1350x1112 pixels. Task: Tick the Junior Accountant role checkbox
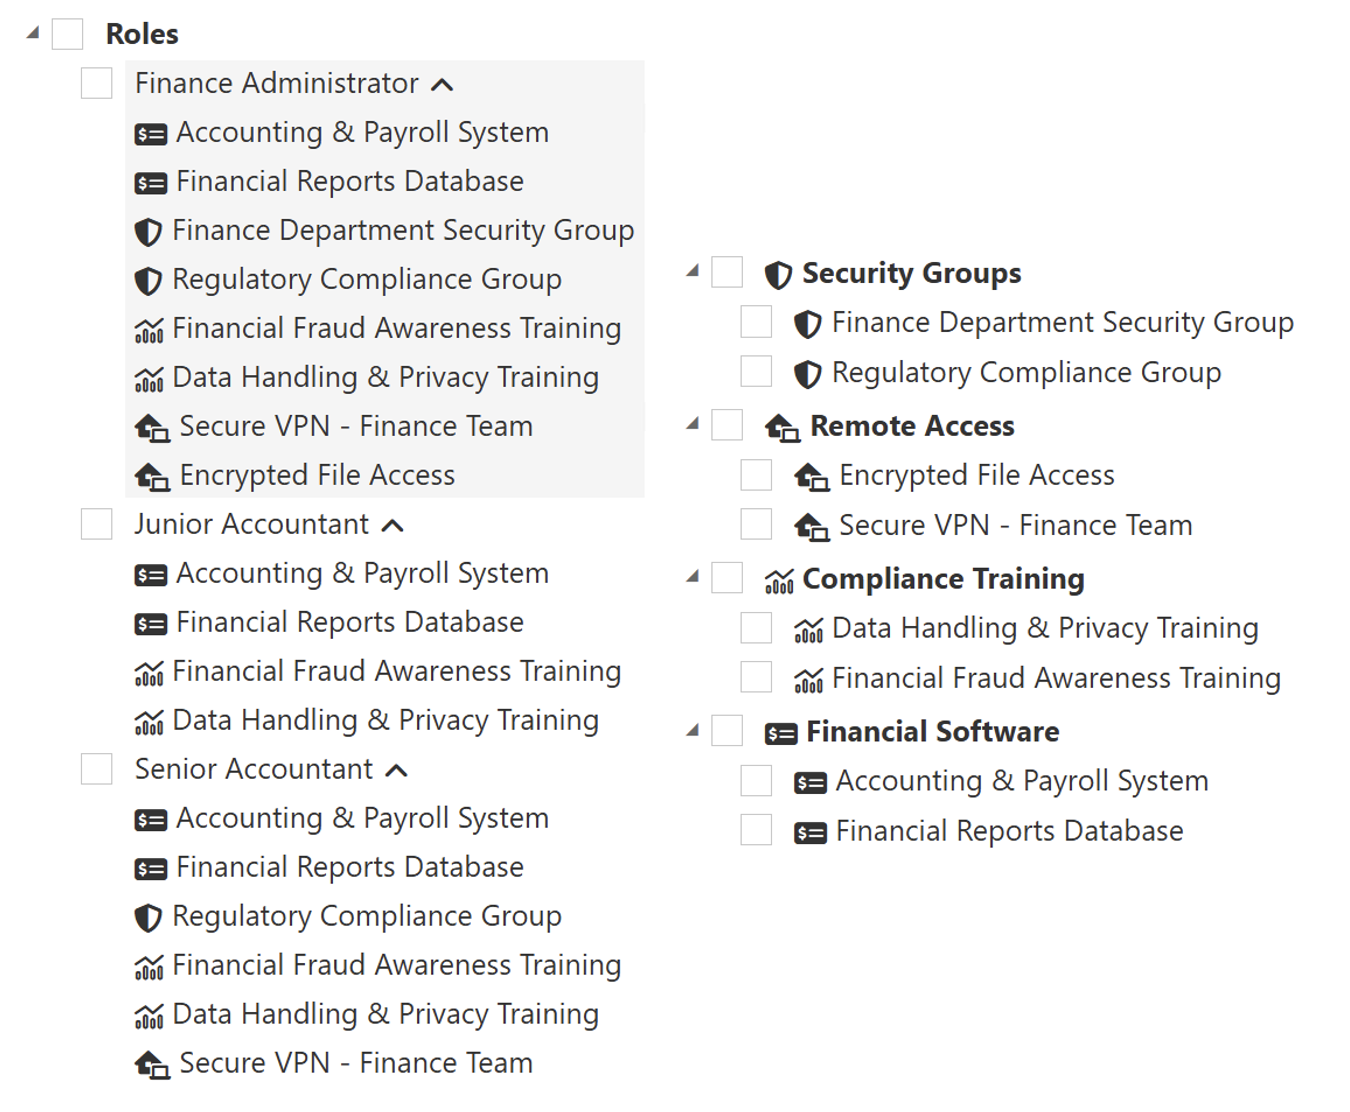point(97,524)
